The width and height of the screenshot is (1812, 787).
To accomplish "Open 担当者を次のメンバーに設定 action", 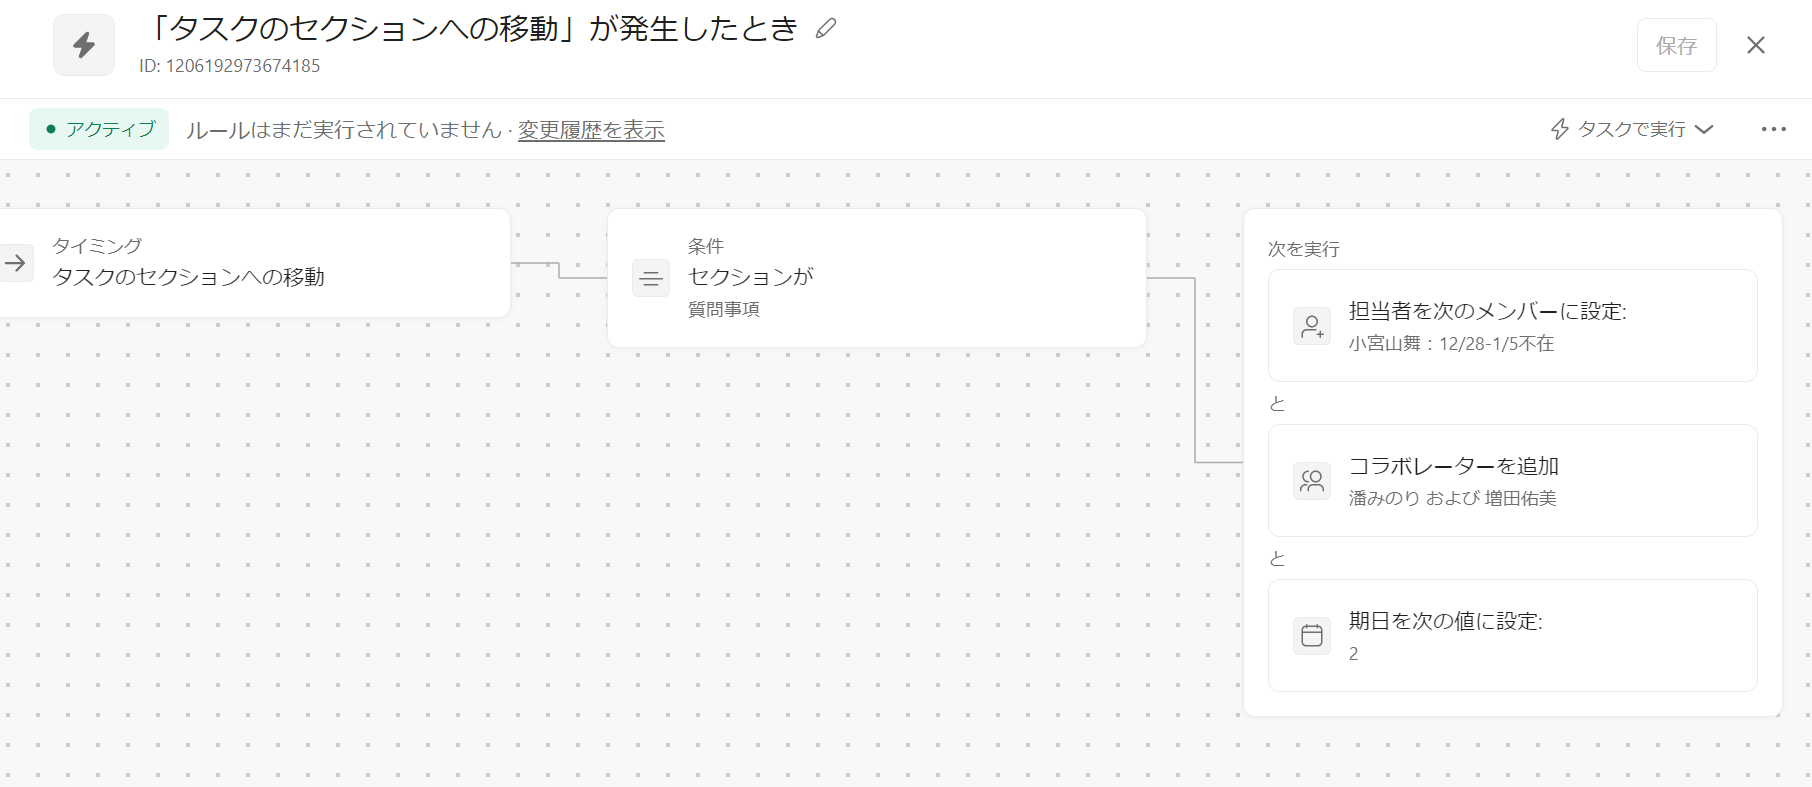I will coord(1512,326).
